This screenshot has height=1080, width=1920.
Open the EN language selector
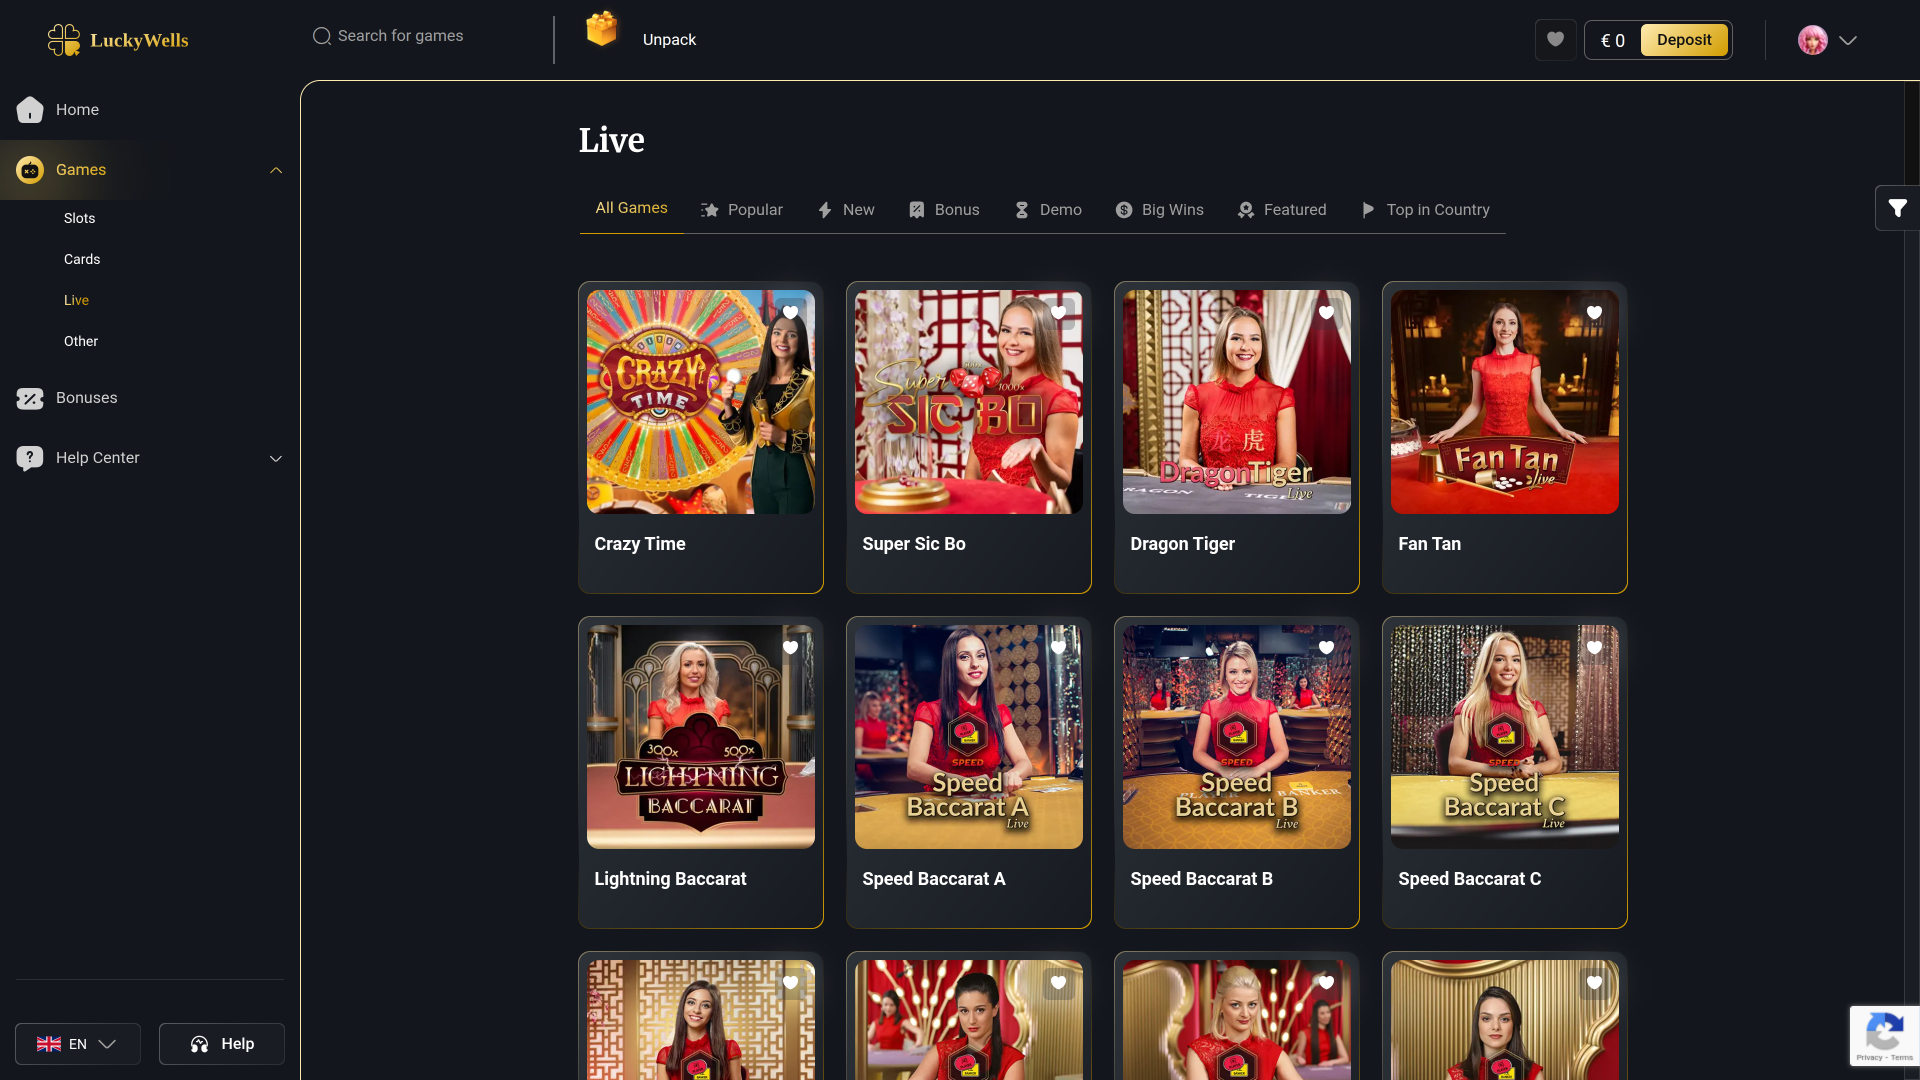point(77,1043)
